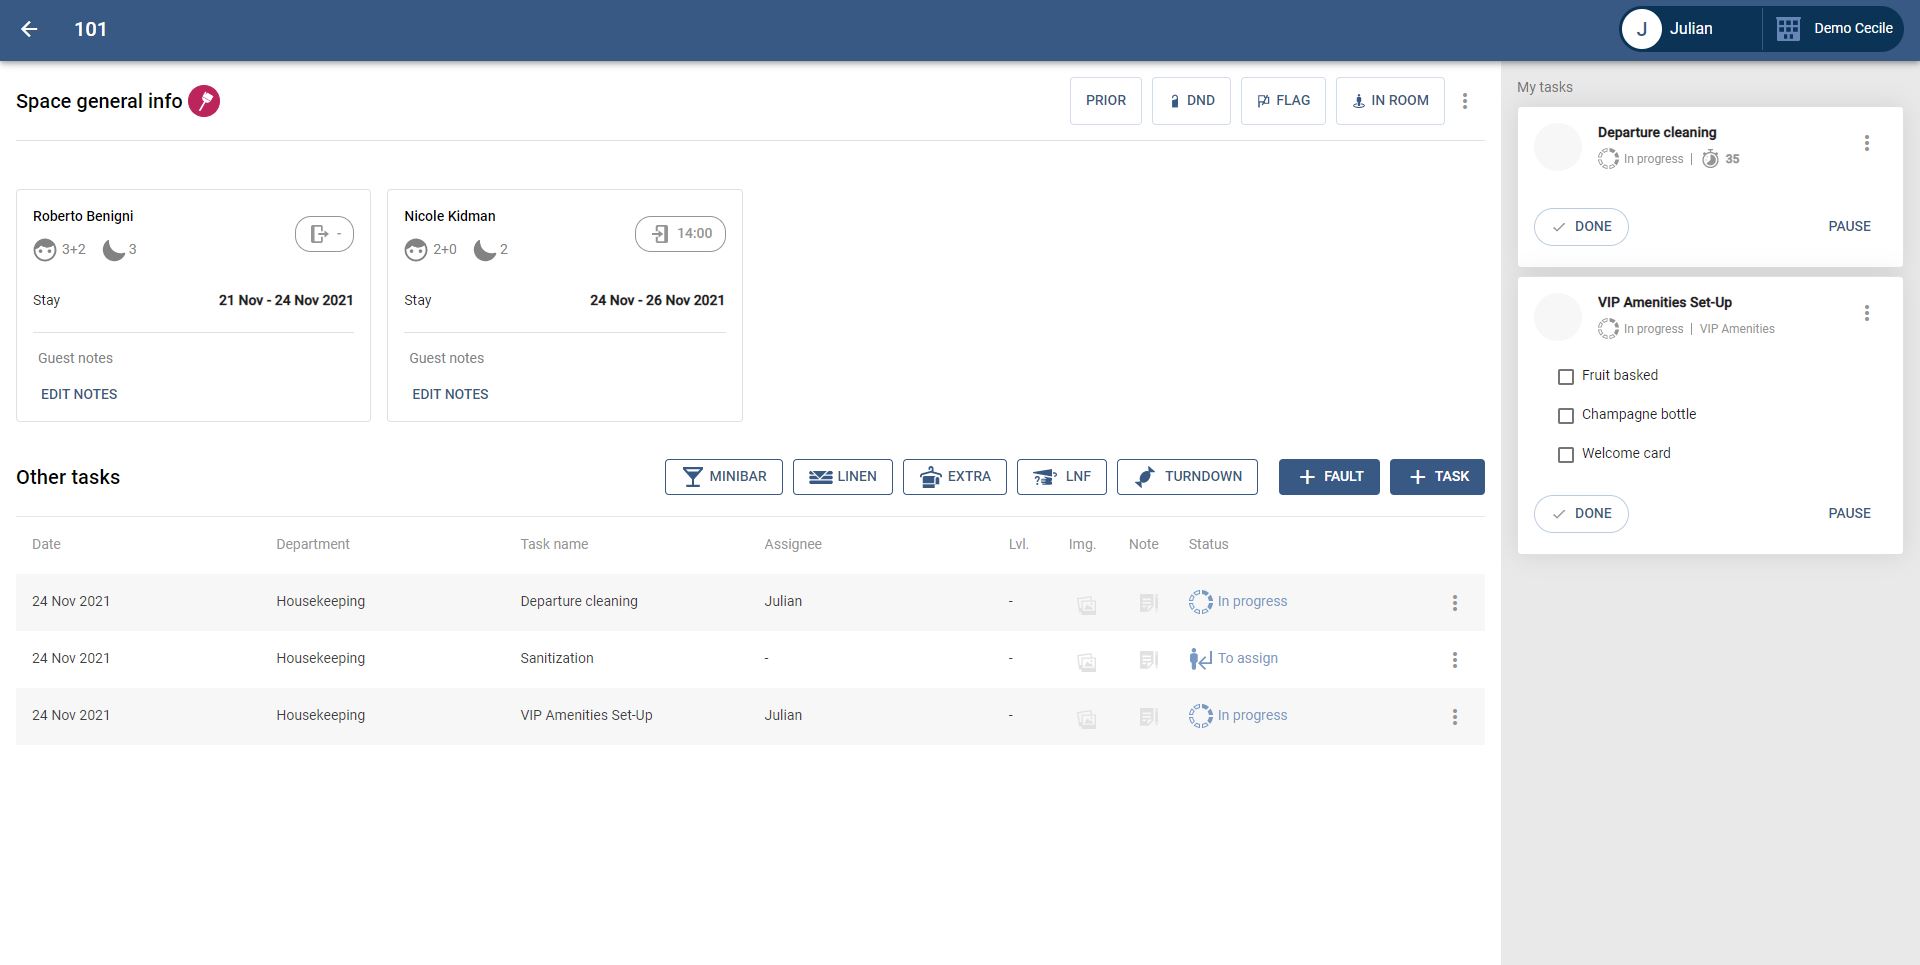Mark VIP Amenities Set-Up as DONE
This screenshot has width=1920, height=965.
pos(1581,514)
